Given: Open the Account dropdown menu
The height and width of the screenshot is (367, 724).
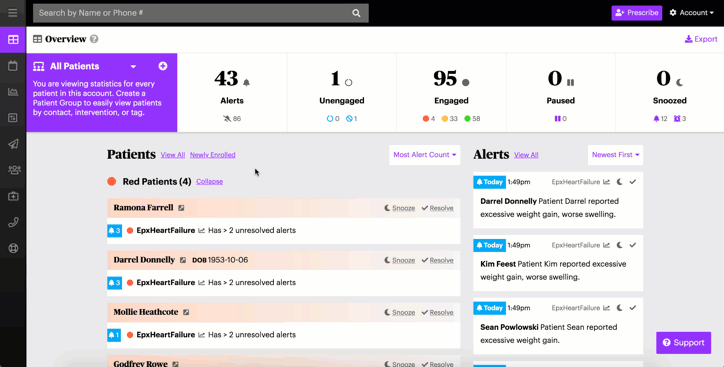Looking at the screenshot, I should (691, 13).
